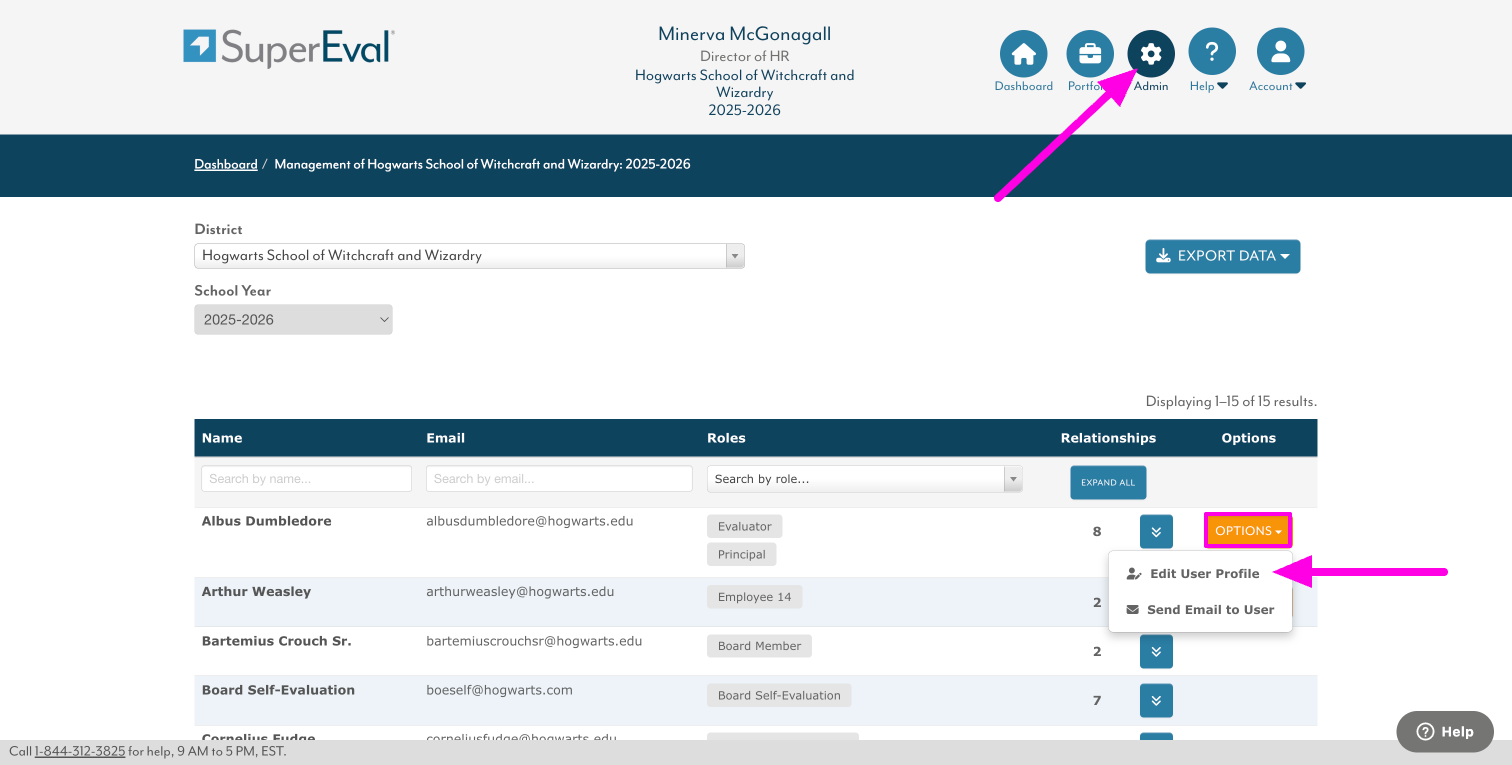The height and width of the screenshot is (765, 1512).
Task: Click the Dashboard breadcrumb link
Action: [226, 164]
